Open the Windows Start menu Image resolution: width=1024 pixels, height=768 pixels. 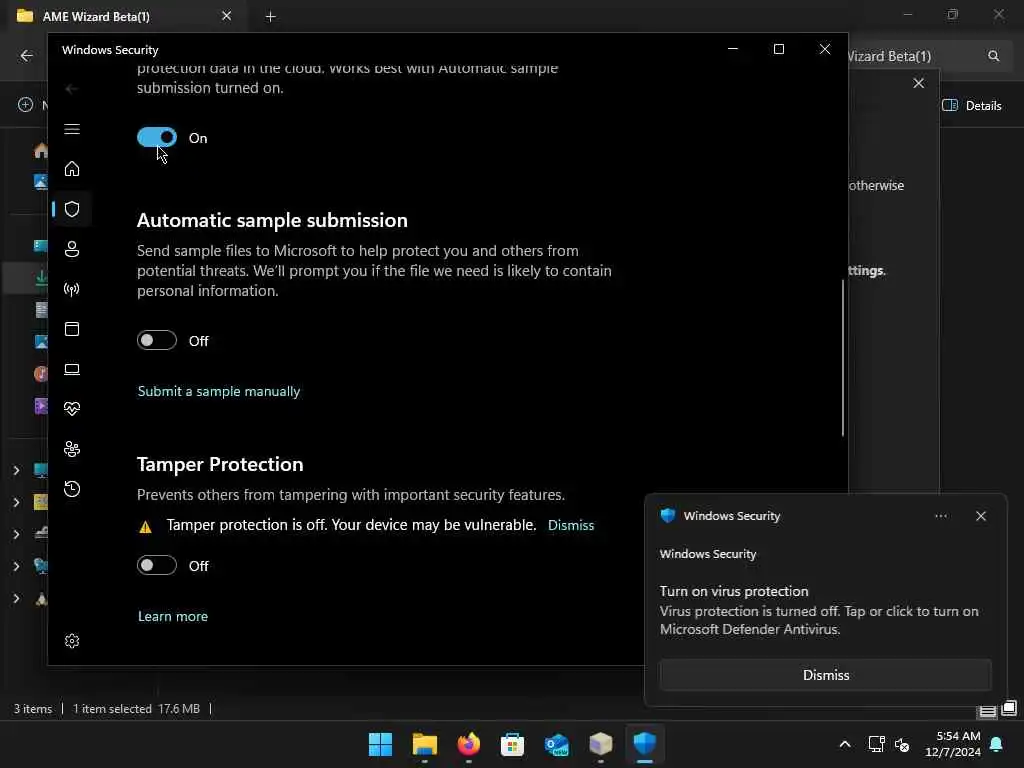point(380,744)
